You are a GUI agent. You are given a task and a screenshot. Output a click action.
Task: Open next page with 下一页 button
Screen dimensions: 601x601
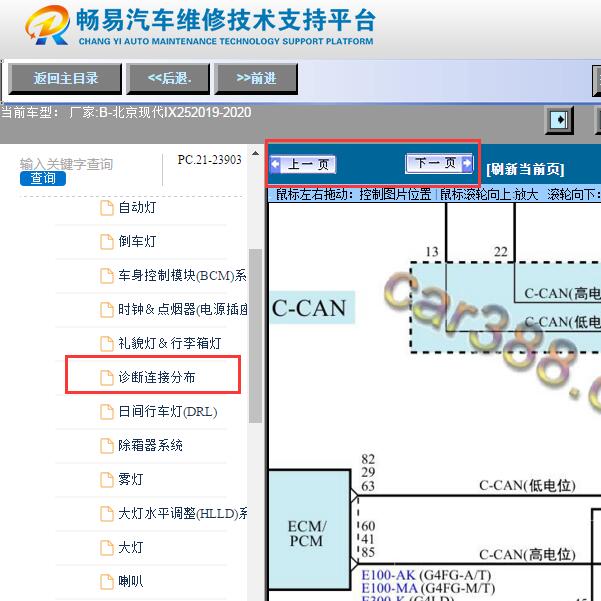(439, 163)
